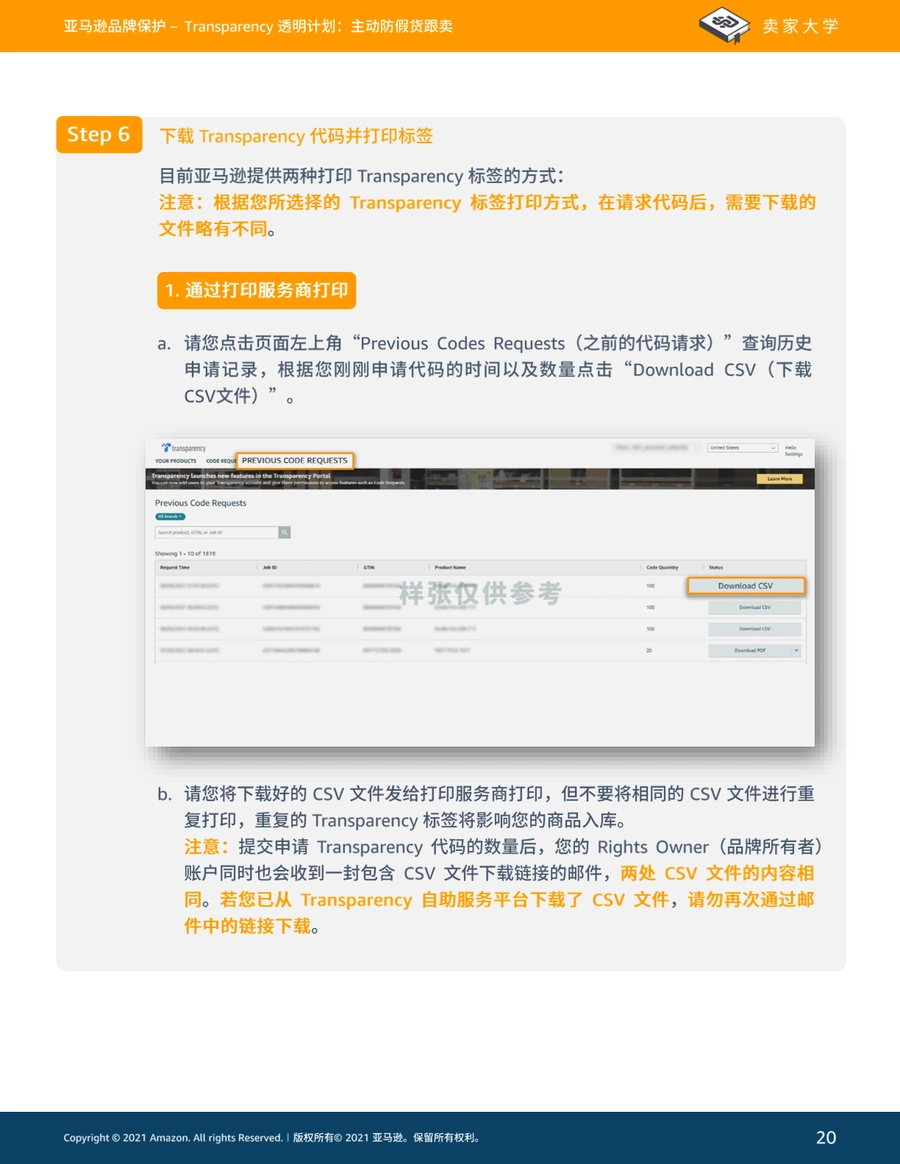Click the 卖家大学 book logo icon
The width and height of the screenshot is (900, 1164).
(724, 24)
